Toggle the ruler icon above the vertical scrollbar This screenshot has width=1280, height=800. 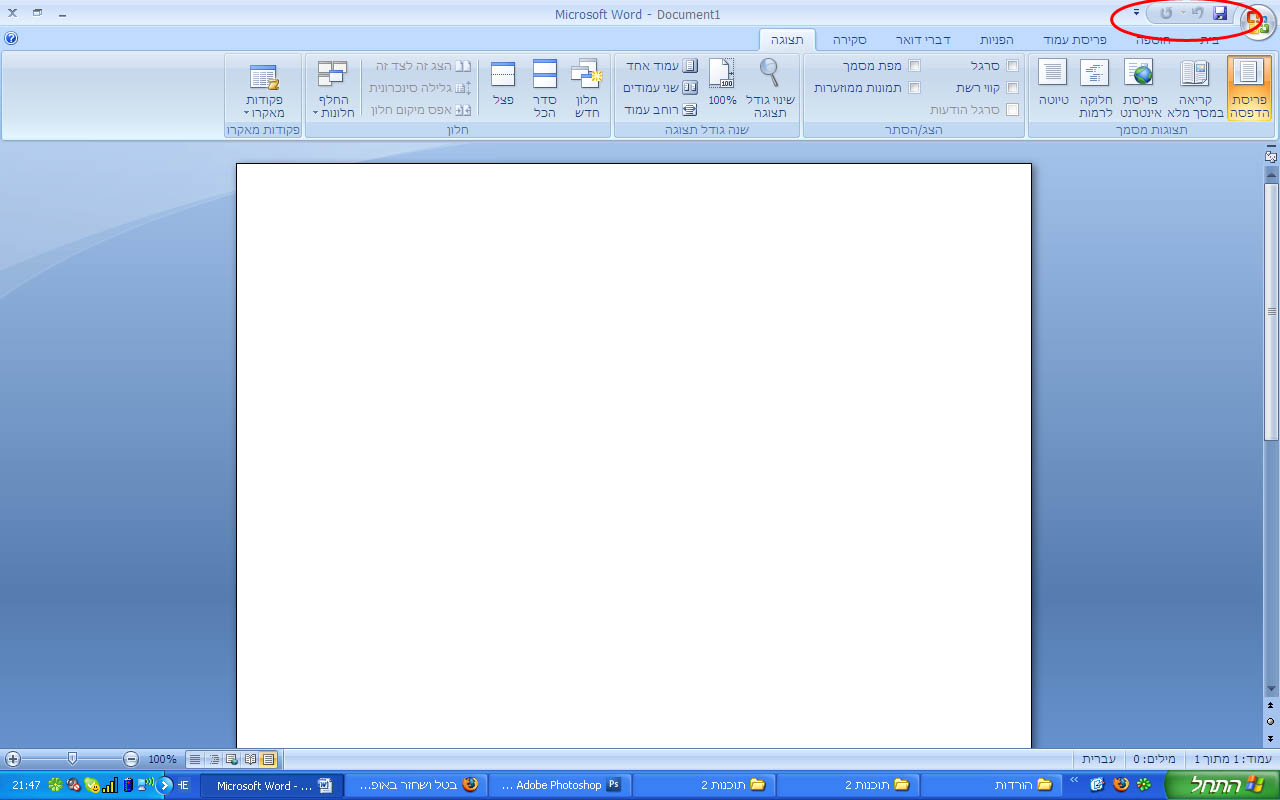1271,157
